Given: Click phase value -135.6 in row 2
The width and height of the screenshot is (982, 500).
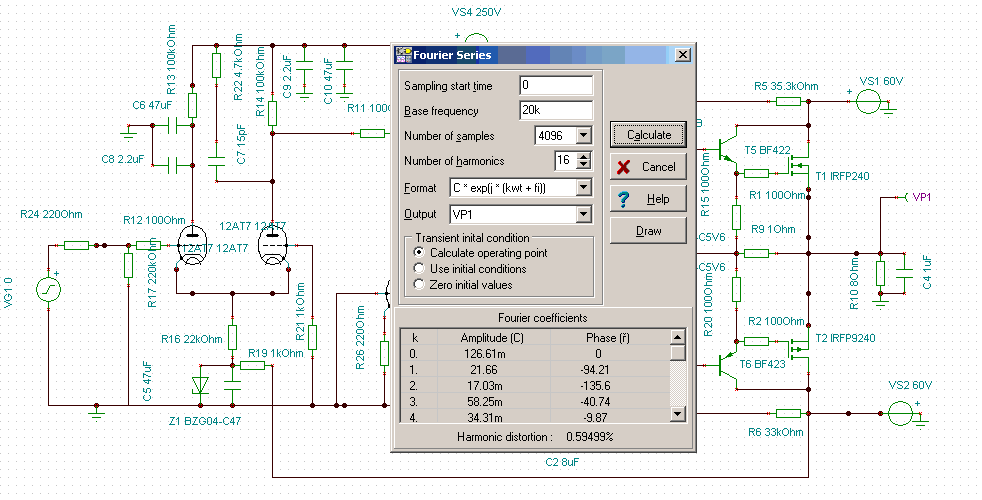Looking at the screenshot, I should pyautogui.click(x=594, y=386).
